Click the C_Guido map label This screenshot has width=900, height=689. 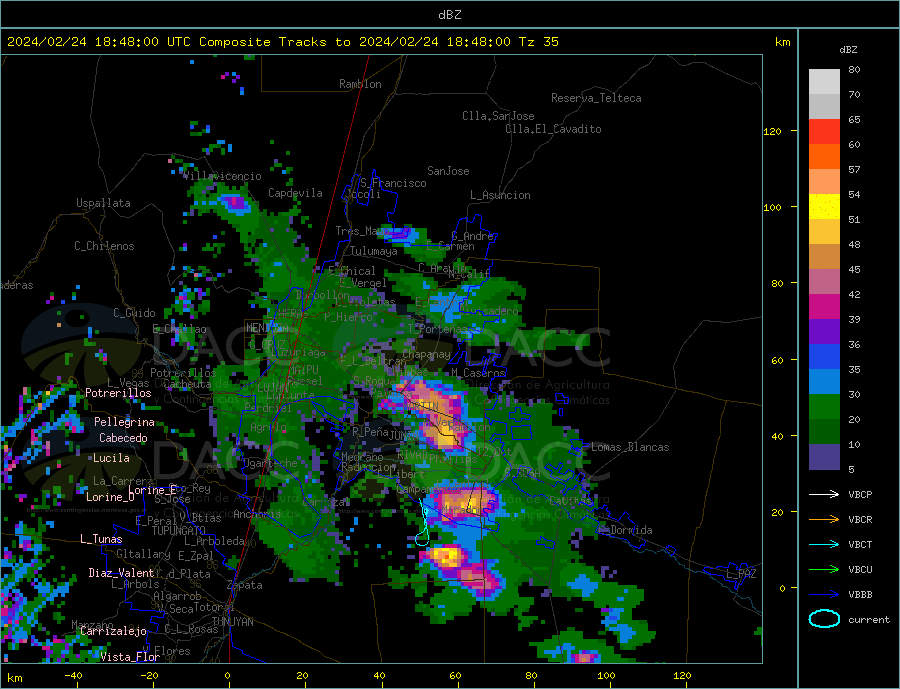coord(134,313)
